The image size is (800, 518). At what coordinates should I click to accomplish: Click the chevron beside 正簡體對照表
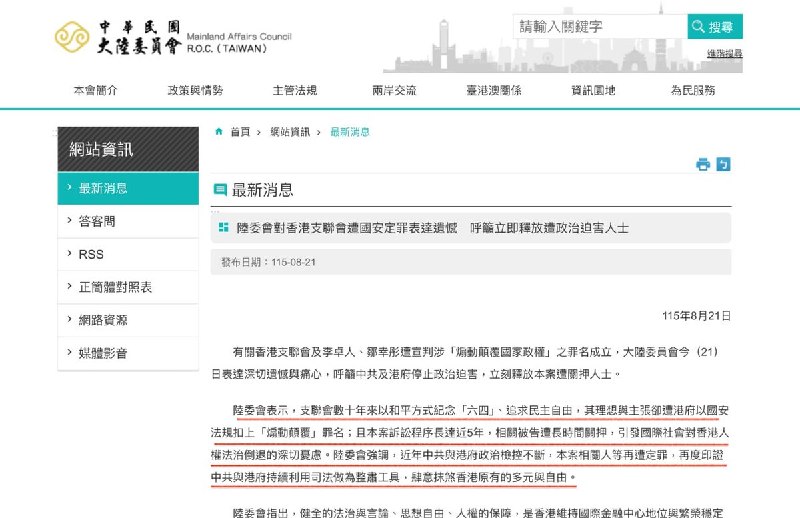pyautogui.click(x=69, y=286)
